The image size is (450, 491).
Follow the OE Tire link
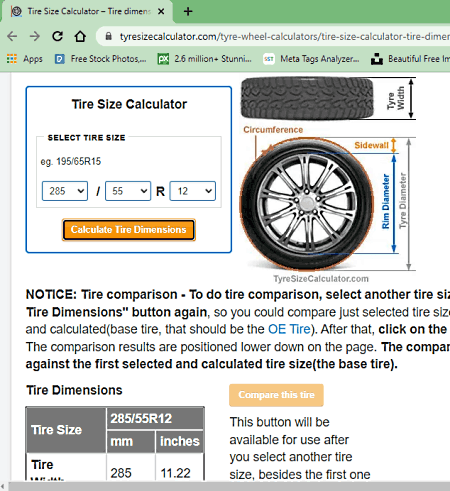[x=289, y=329]
